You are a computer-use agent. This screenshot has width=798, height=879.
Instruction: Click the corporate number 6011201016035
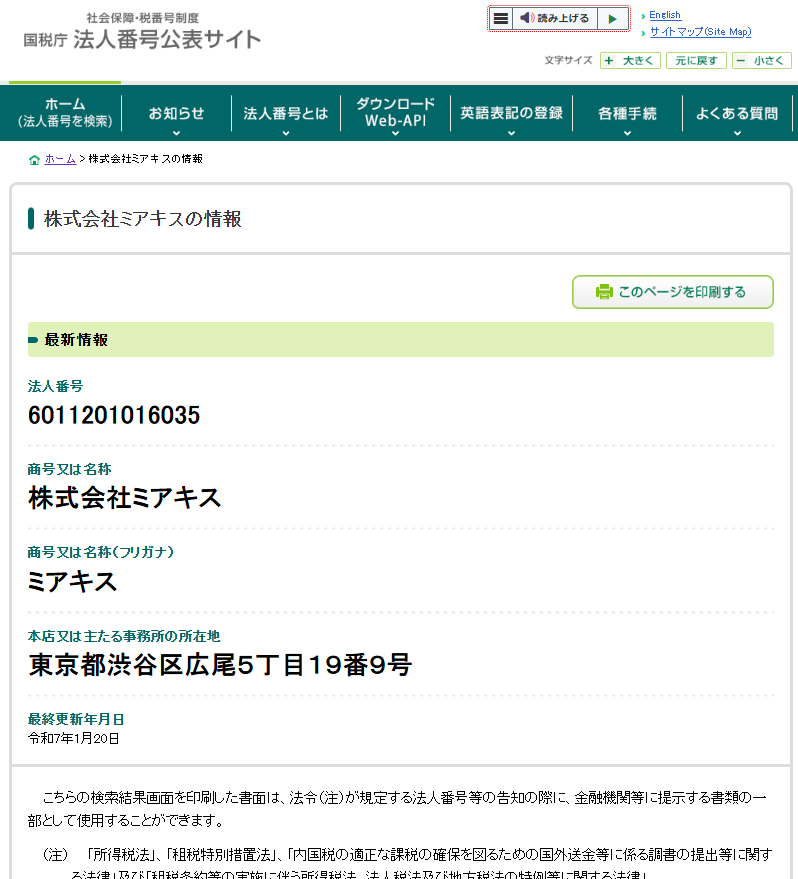point(114,416)
